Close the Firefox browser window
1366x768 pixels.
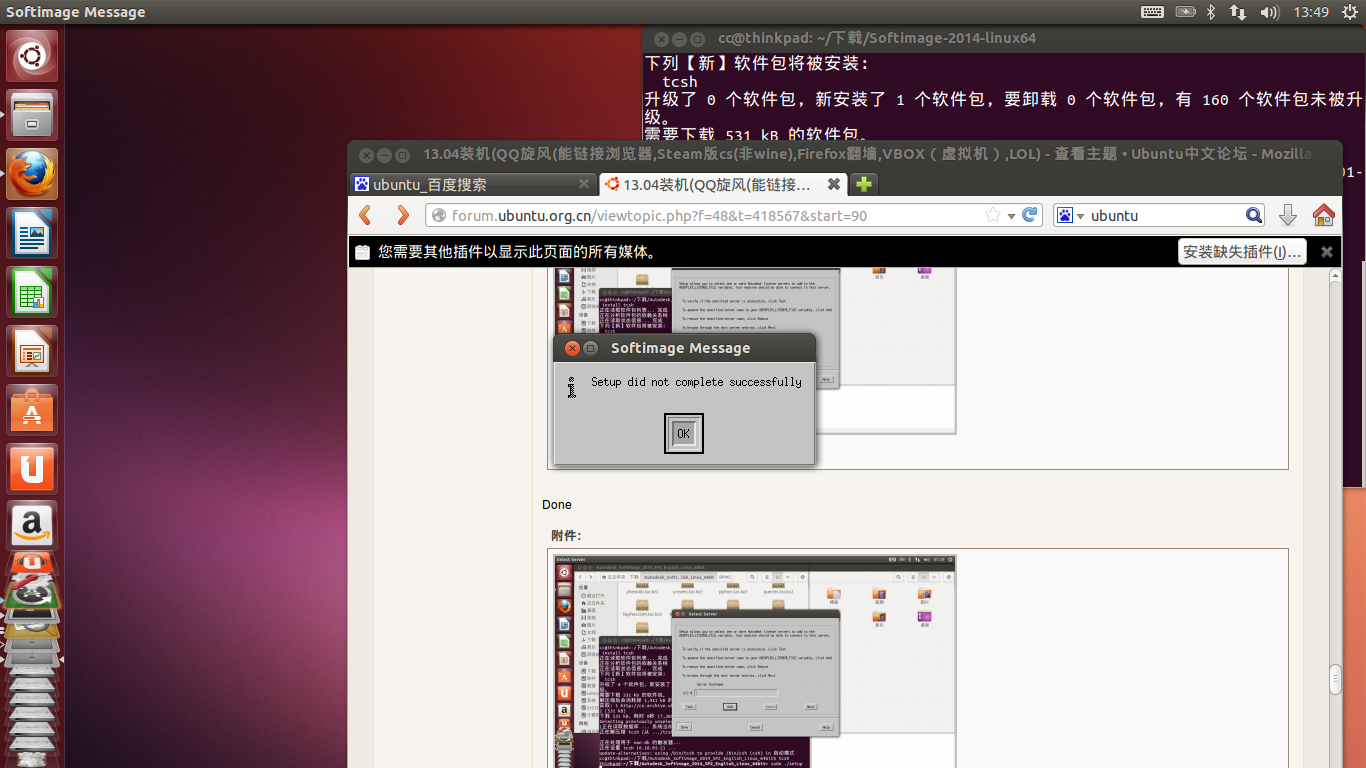(x=366, y=155)
